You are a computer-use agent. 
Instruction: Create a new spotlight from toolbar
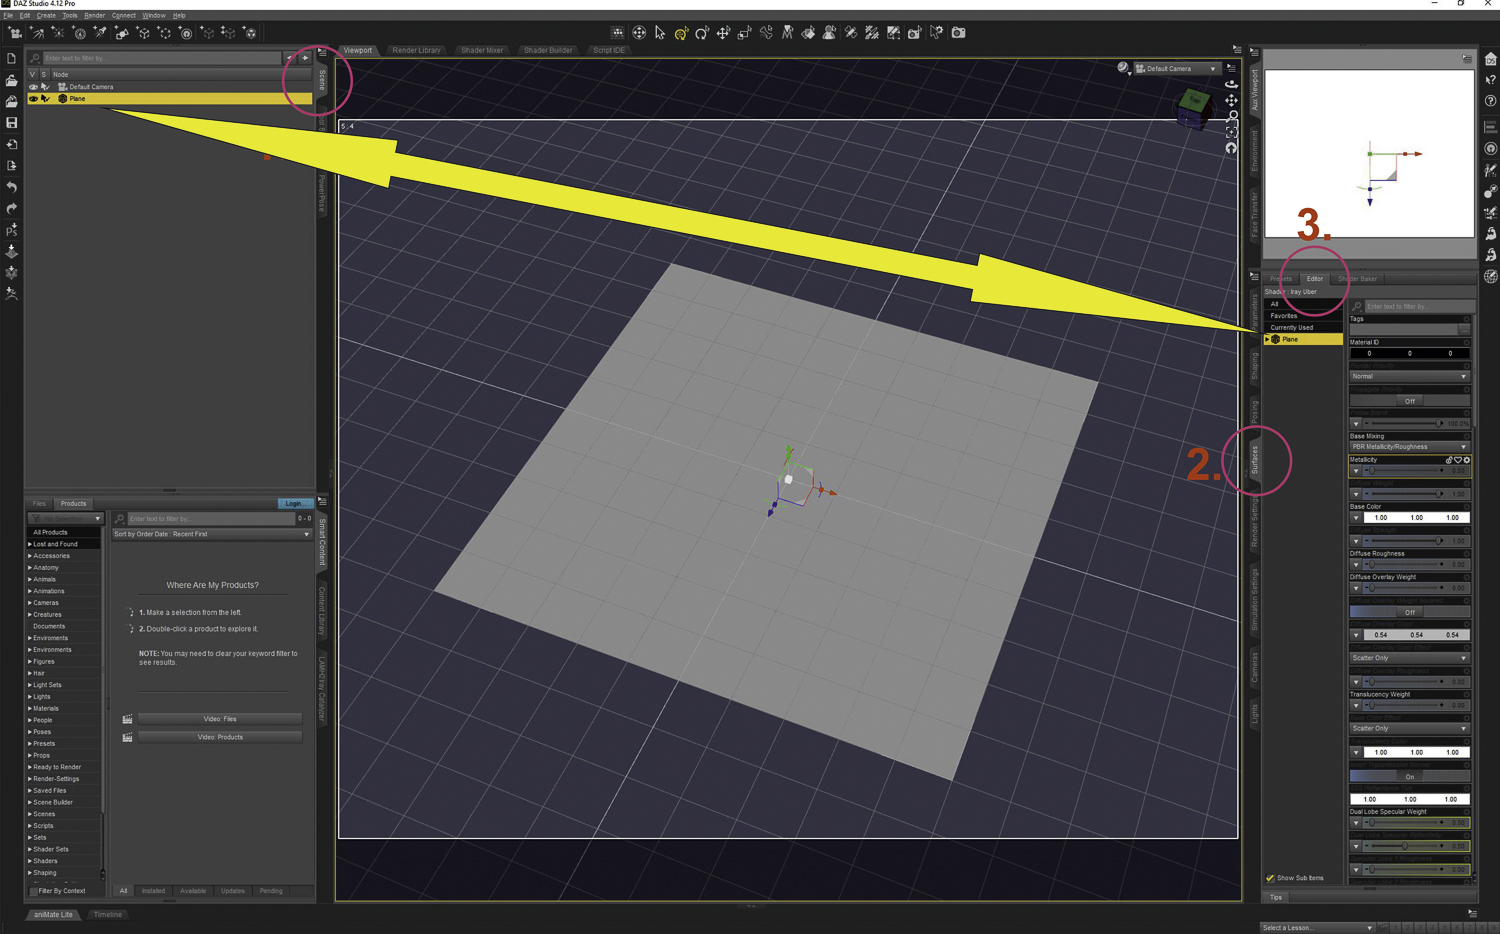point(101,33)
